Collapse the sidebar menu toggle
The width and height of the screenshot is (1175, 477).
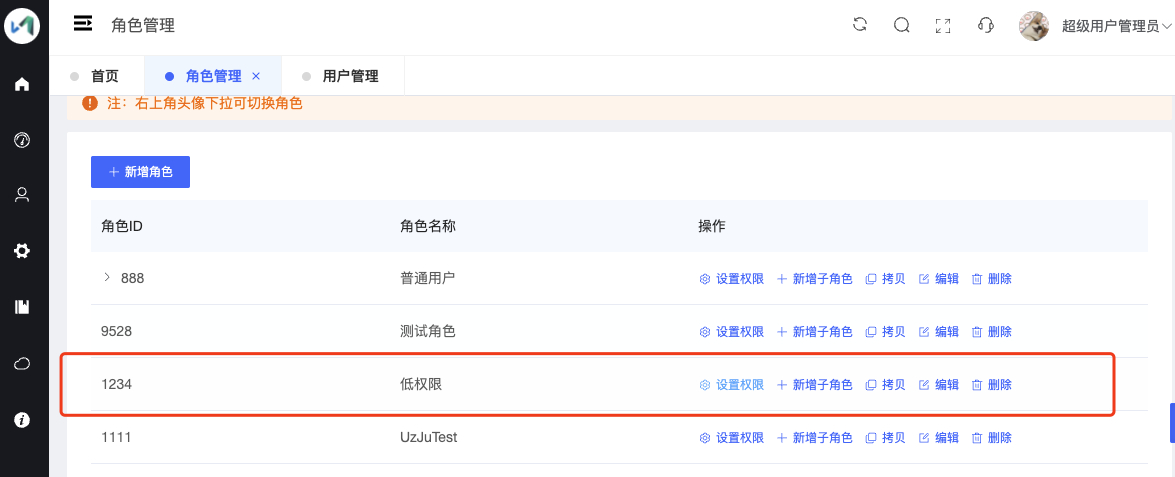[x=83, y=25]
